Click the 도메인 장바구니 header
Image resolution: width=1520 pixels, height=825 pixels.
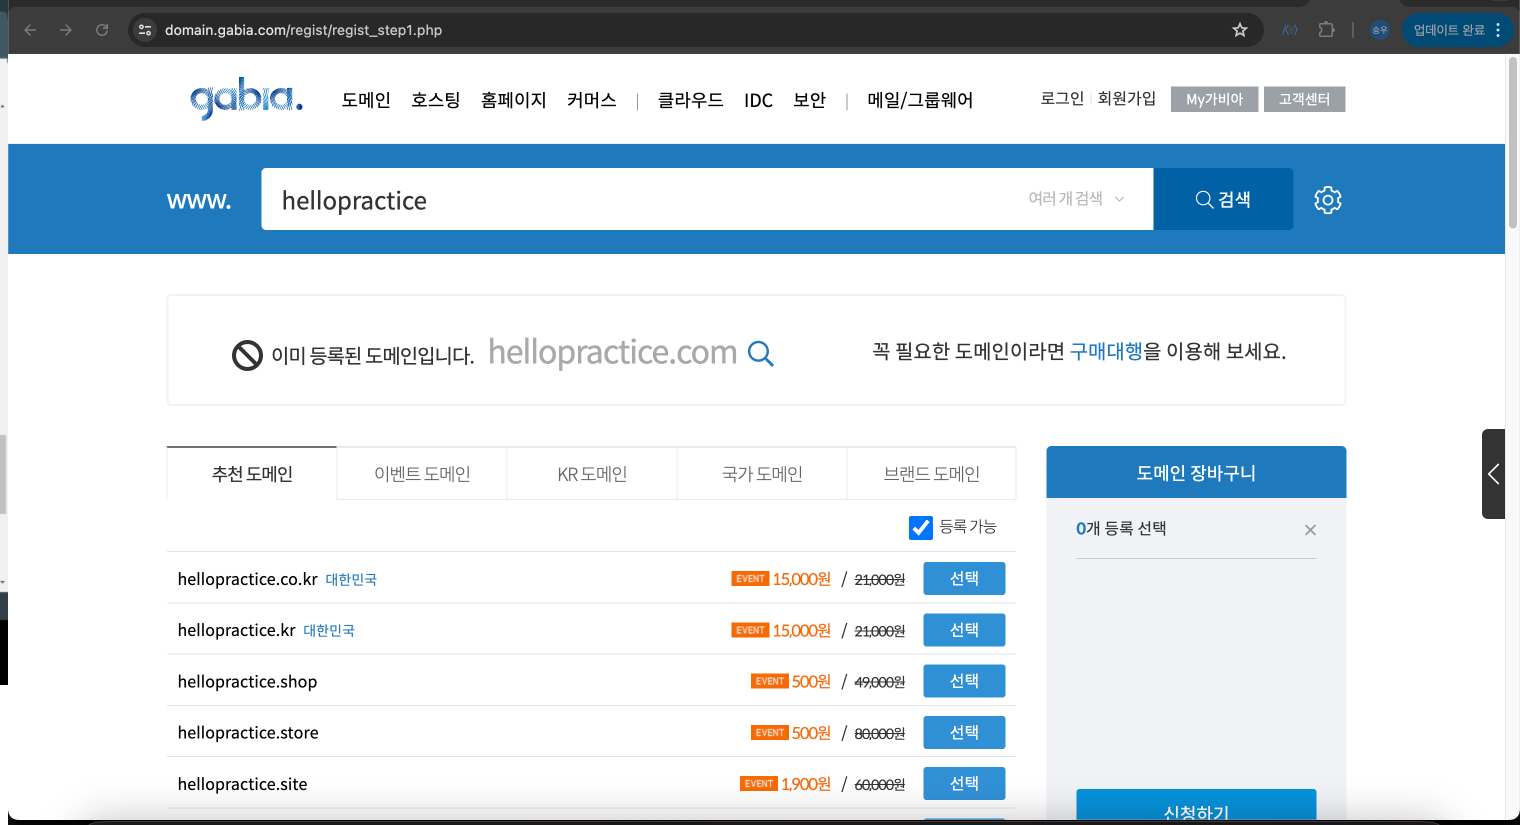1196,472
